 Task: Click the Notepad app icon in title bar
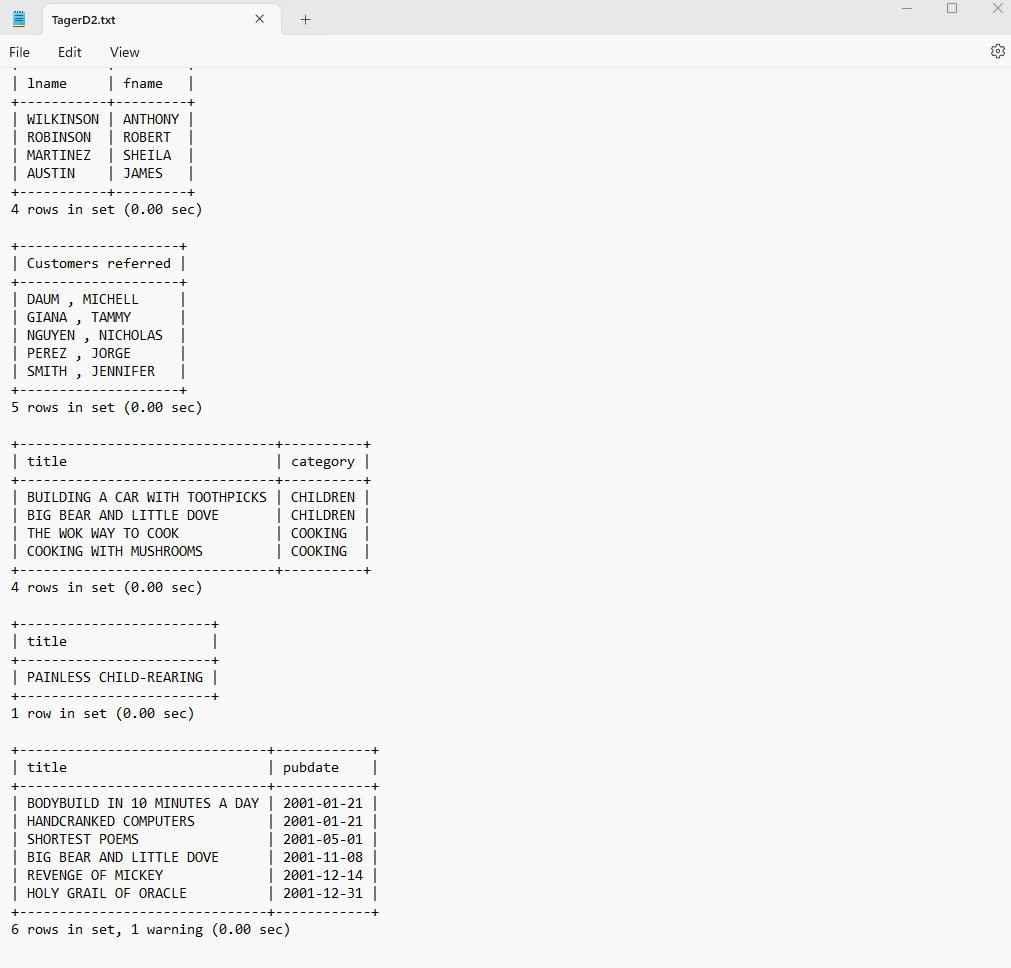tap(19, 19)
